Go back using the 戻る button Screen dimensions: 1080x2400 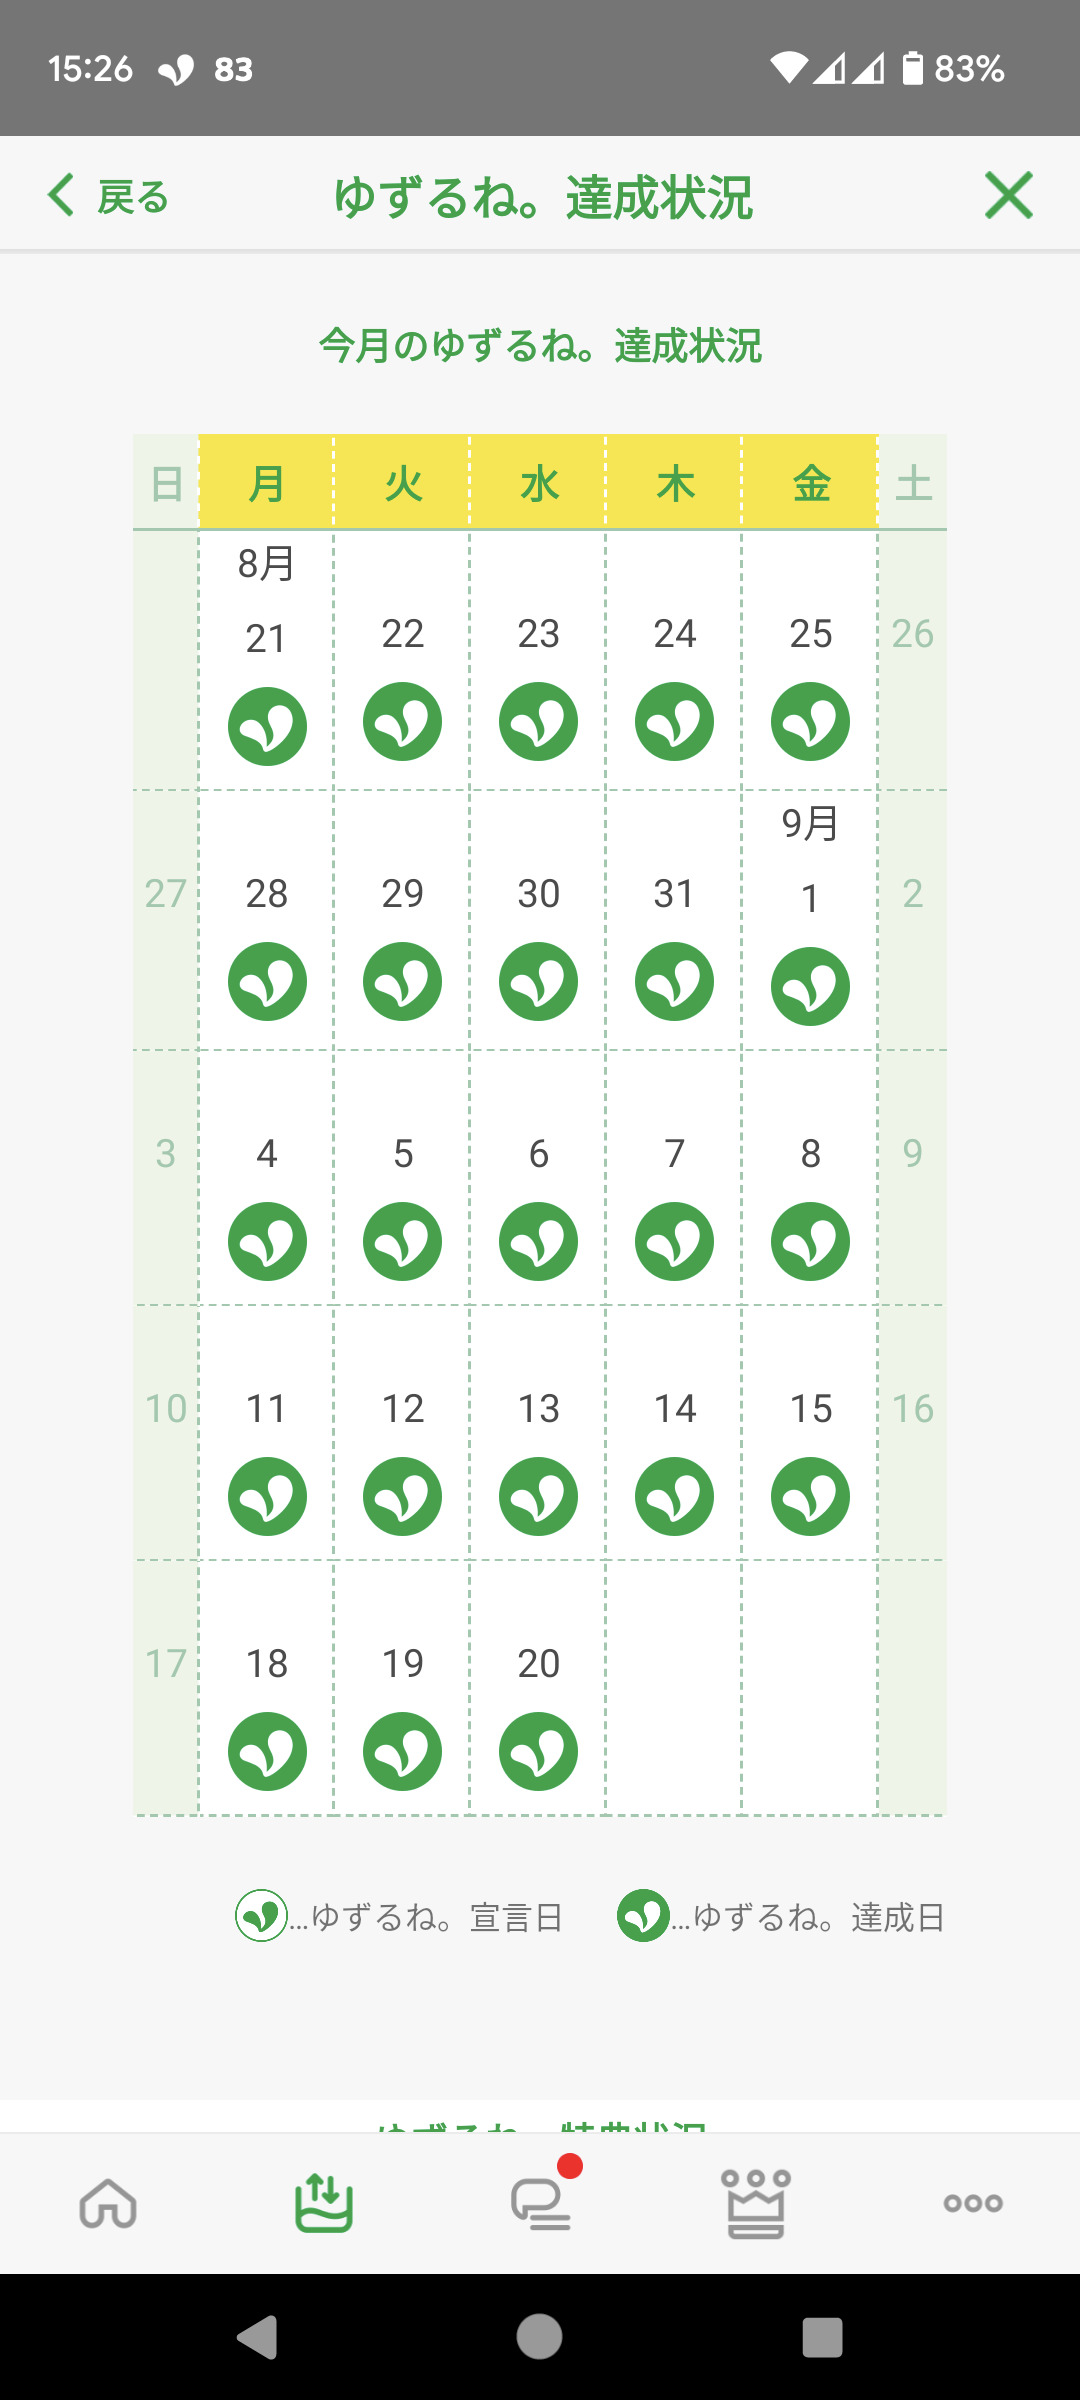click(108, 196)
